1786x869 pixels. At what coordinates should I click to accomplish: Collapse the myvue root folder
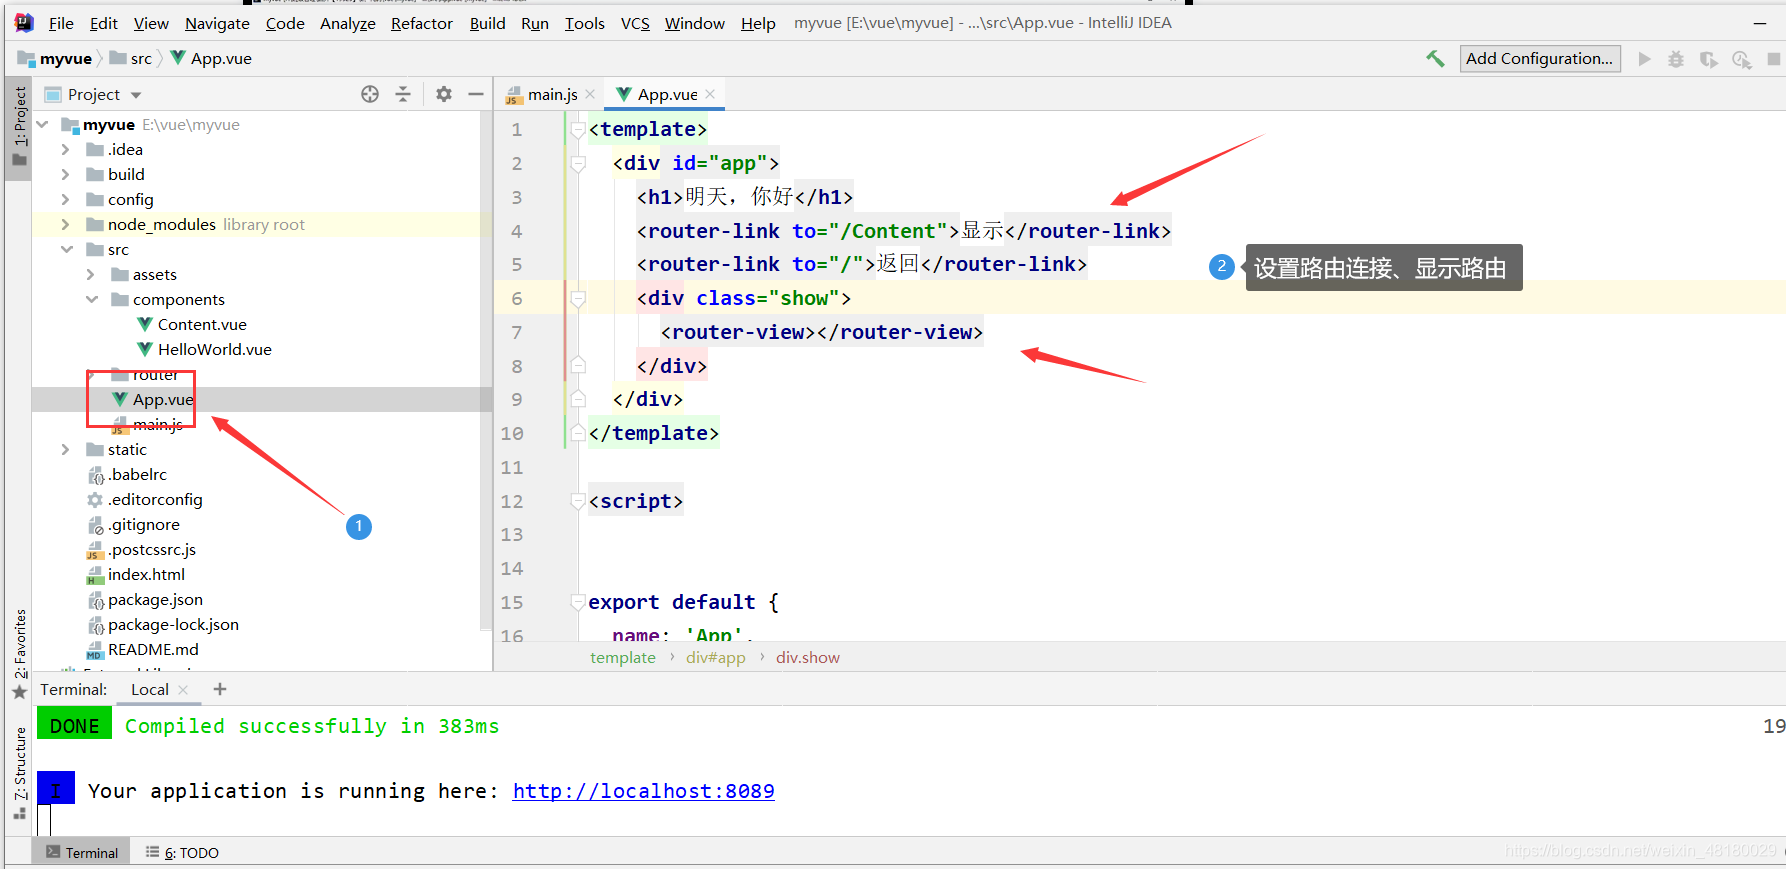[x=43, y=125]
